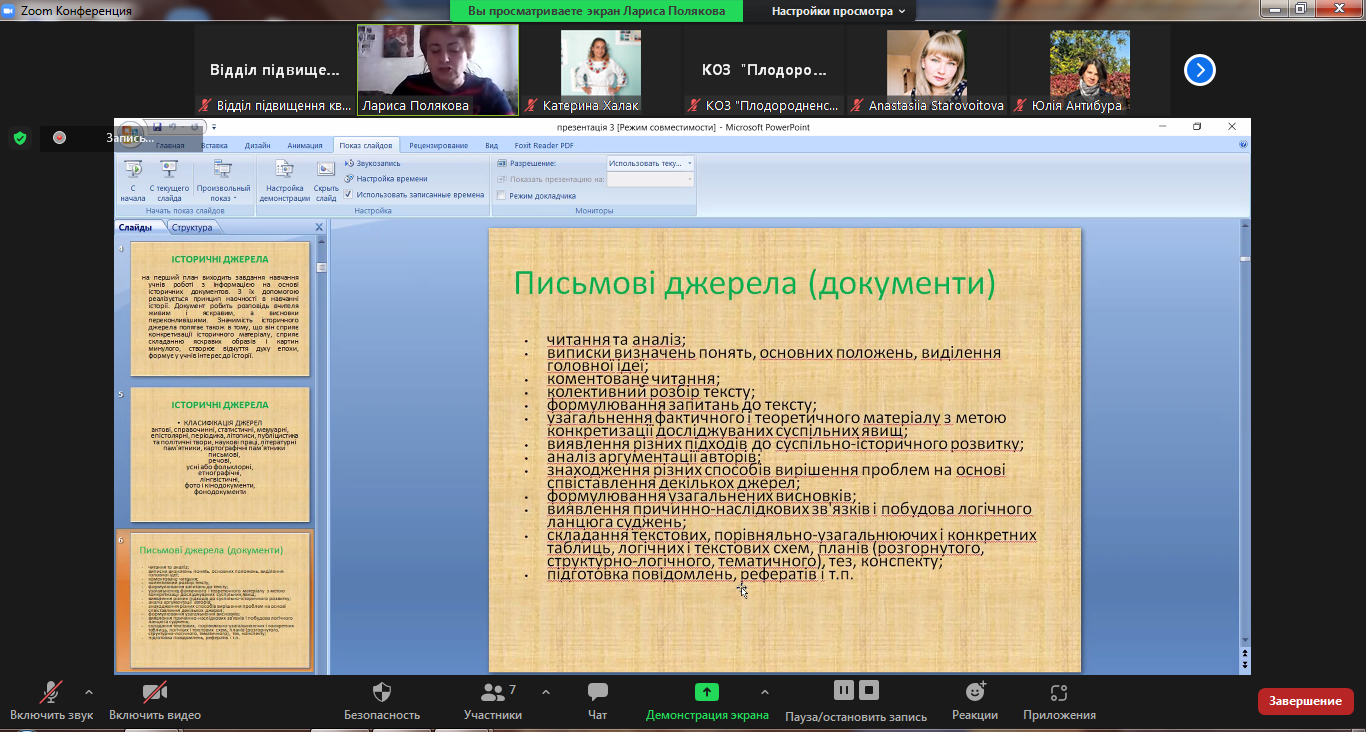Select the slide 5 thumbnail КЛАСИФІКАЦІЯ ДЖЕРЕЛ
The width and height of the screenshot is (1366, 732).
(220, 455)
